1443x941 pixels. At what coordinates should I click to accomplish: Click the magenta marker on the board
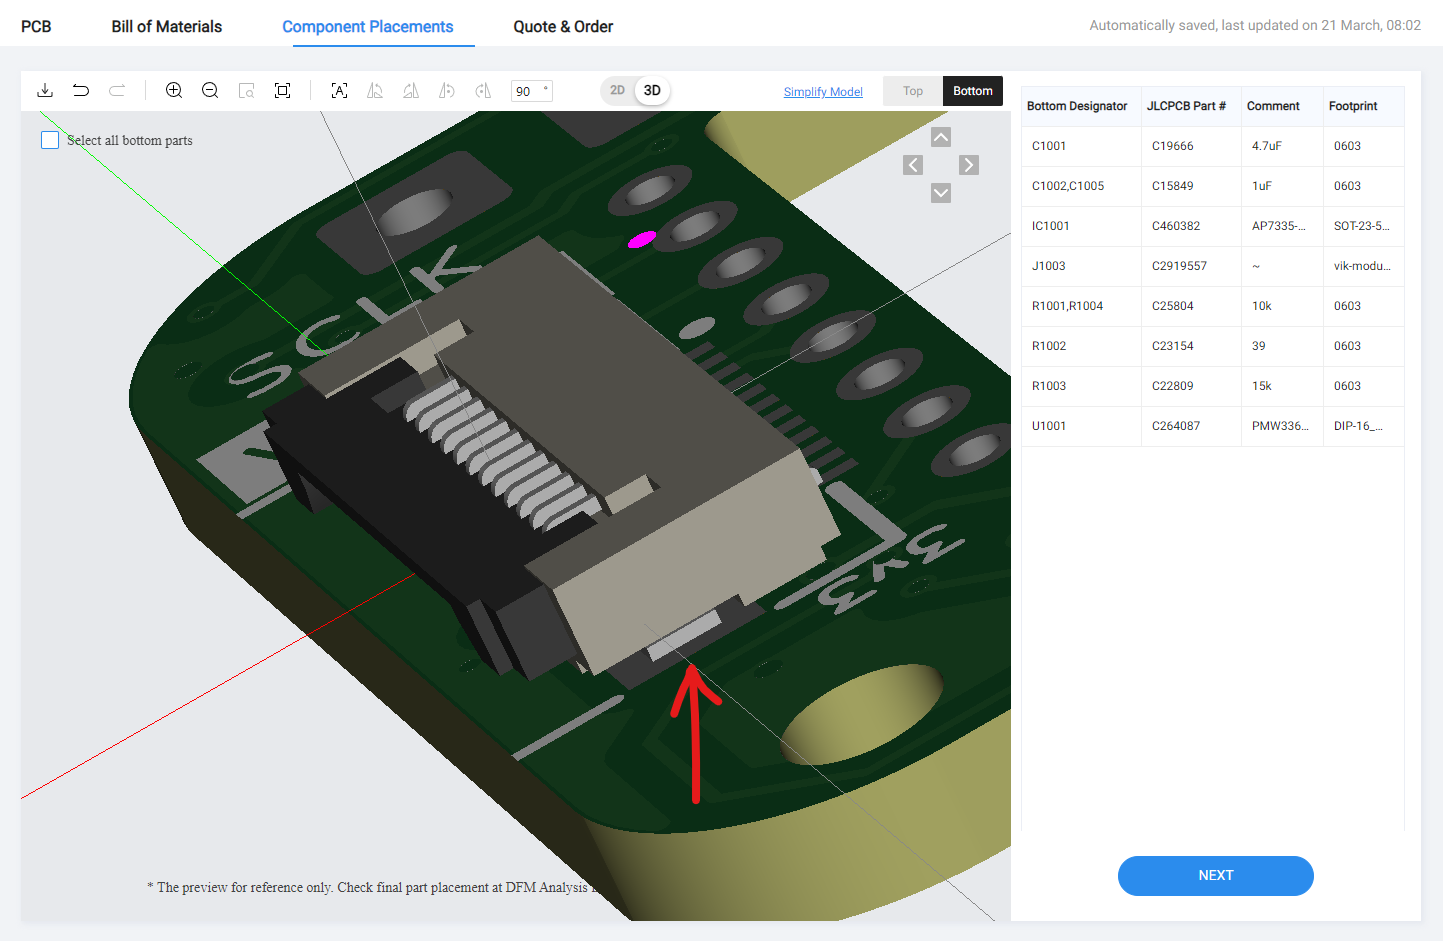point(641,239)
